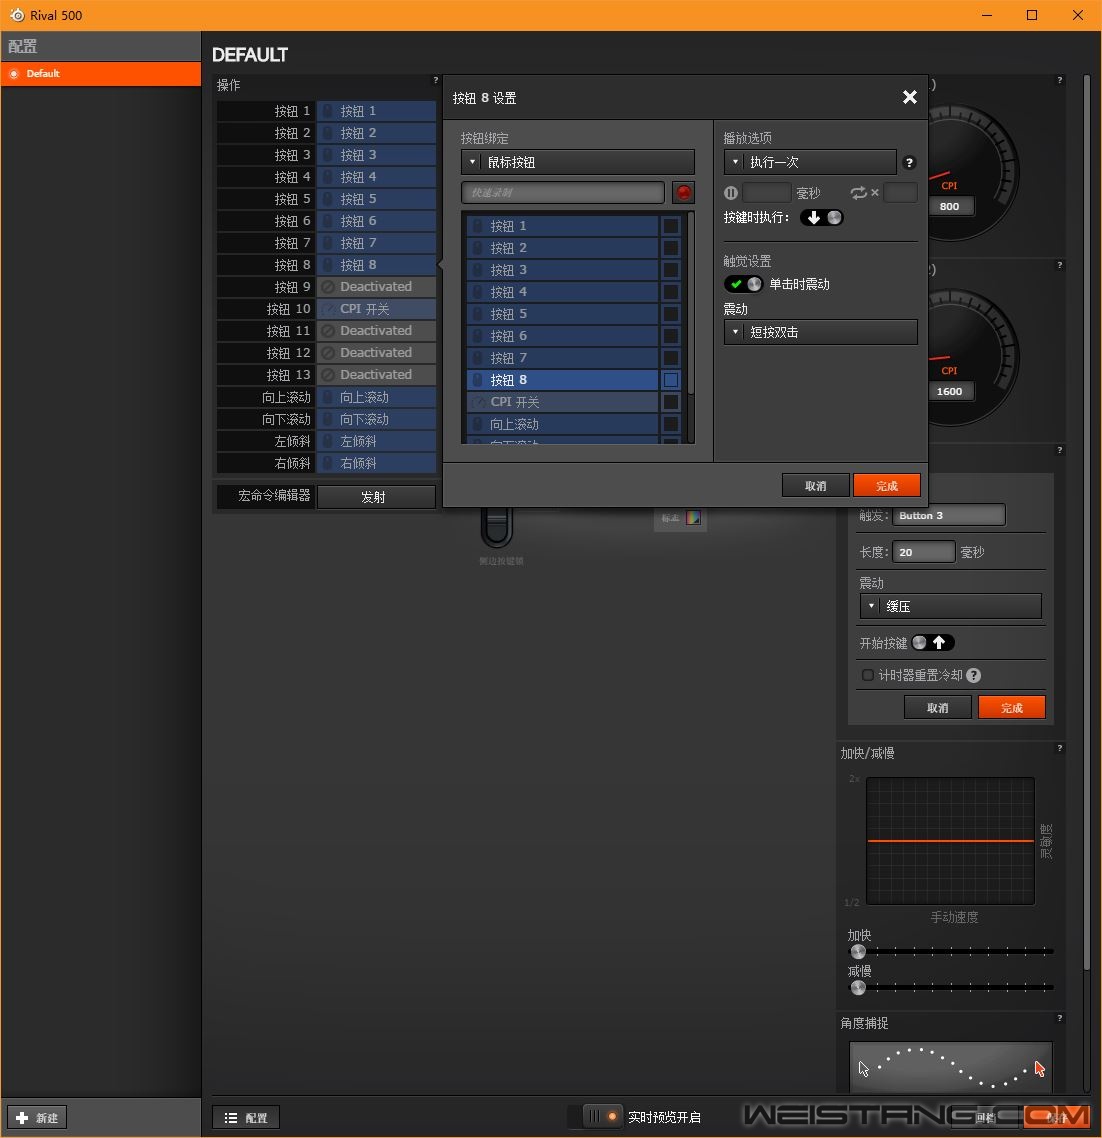Click the list icon on Configs button
This screenshot has height=1138, width=1102.
point(231,1118)
